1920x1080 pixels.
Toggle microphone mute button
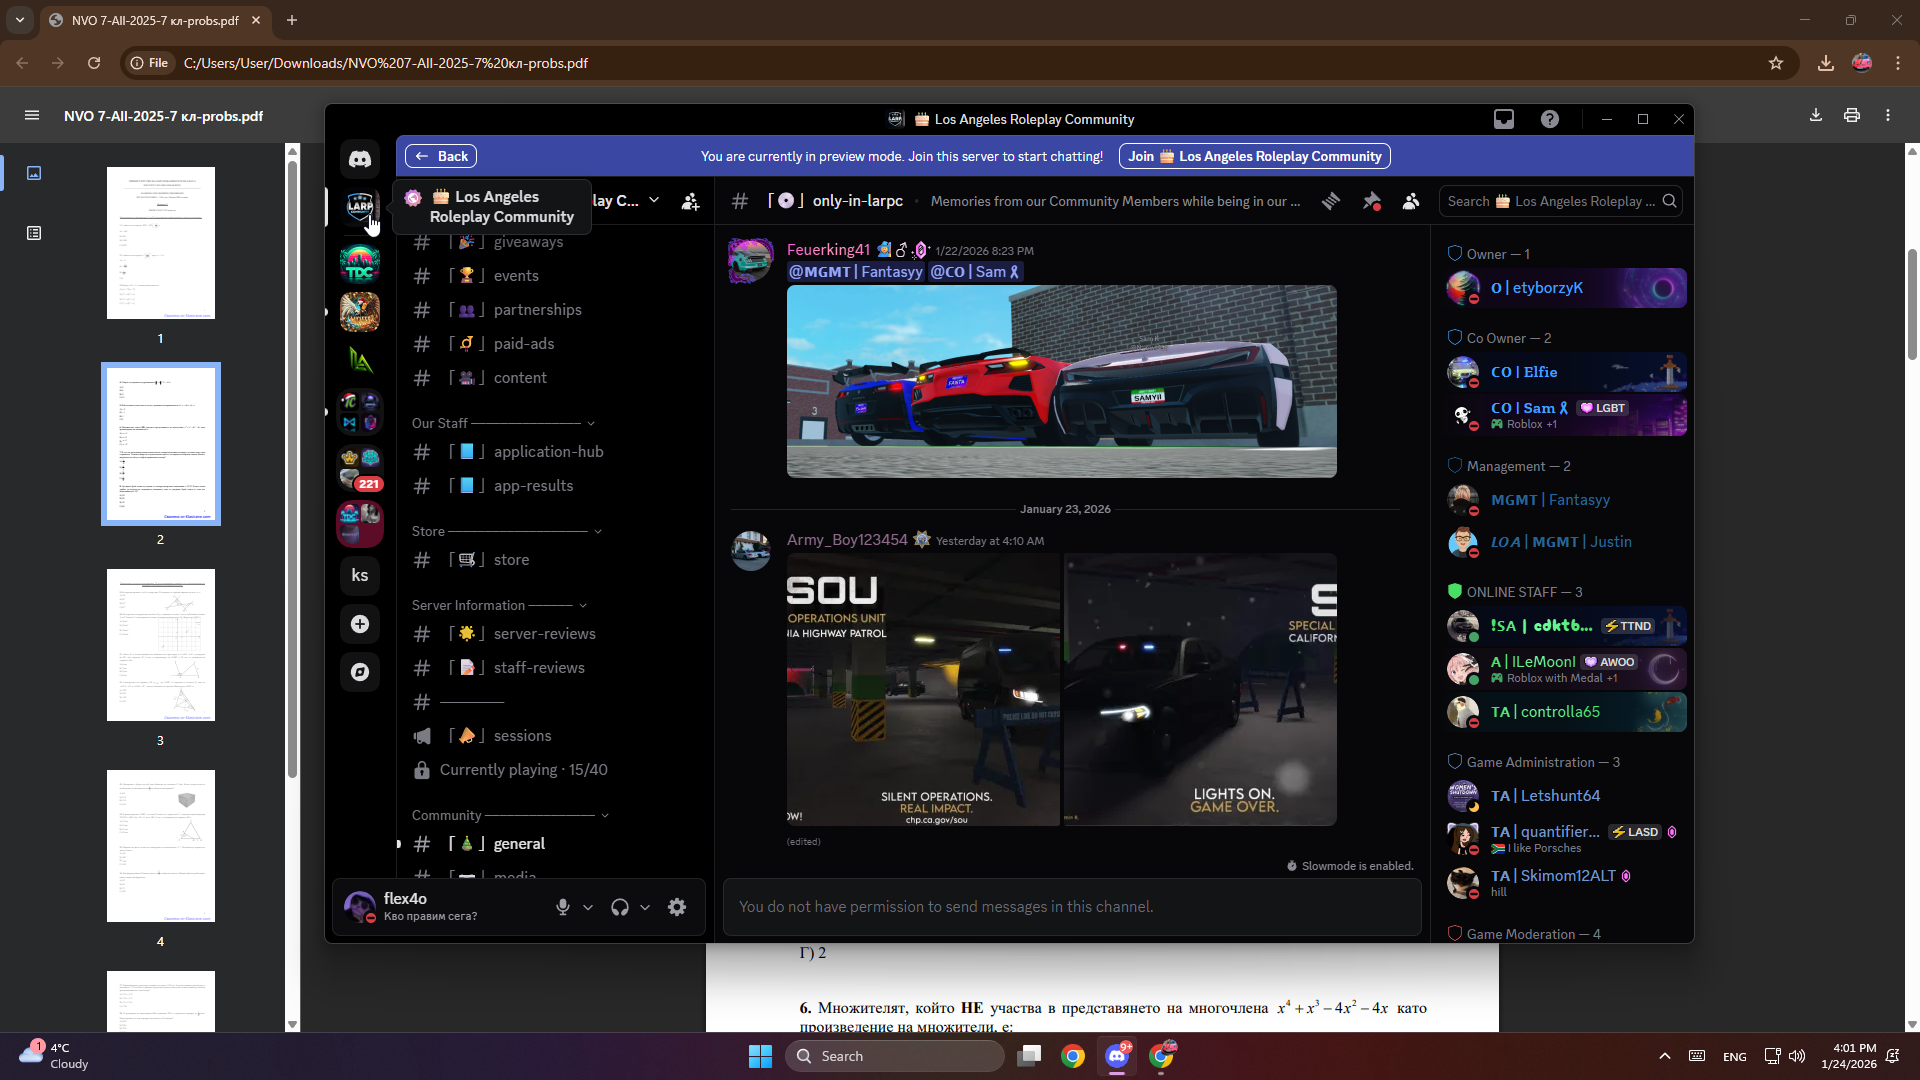coord(563,907)
